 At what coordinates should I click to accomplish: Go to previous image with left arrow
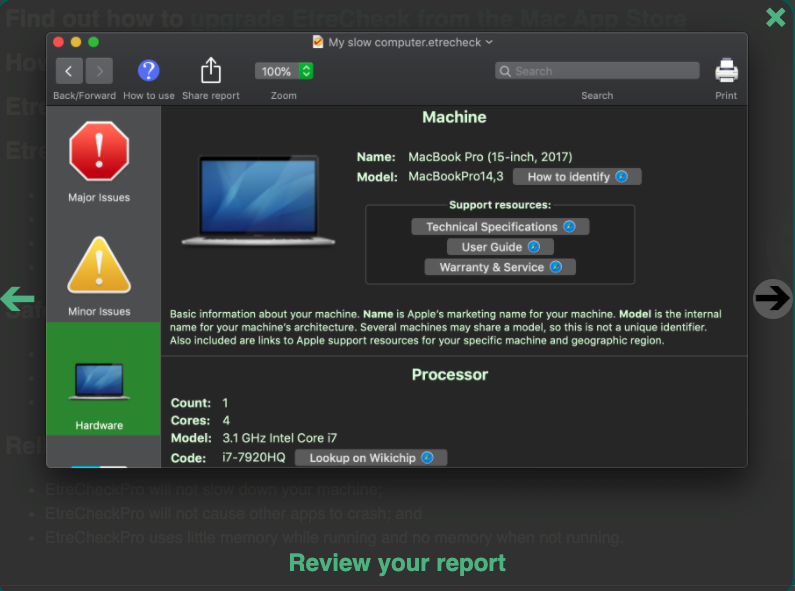pos(18,299)
